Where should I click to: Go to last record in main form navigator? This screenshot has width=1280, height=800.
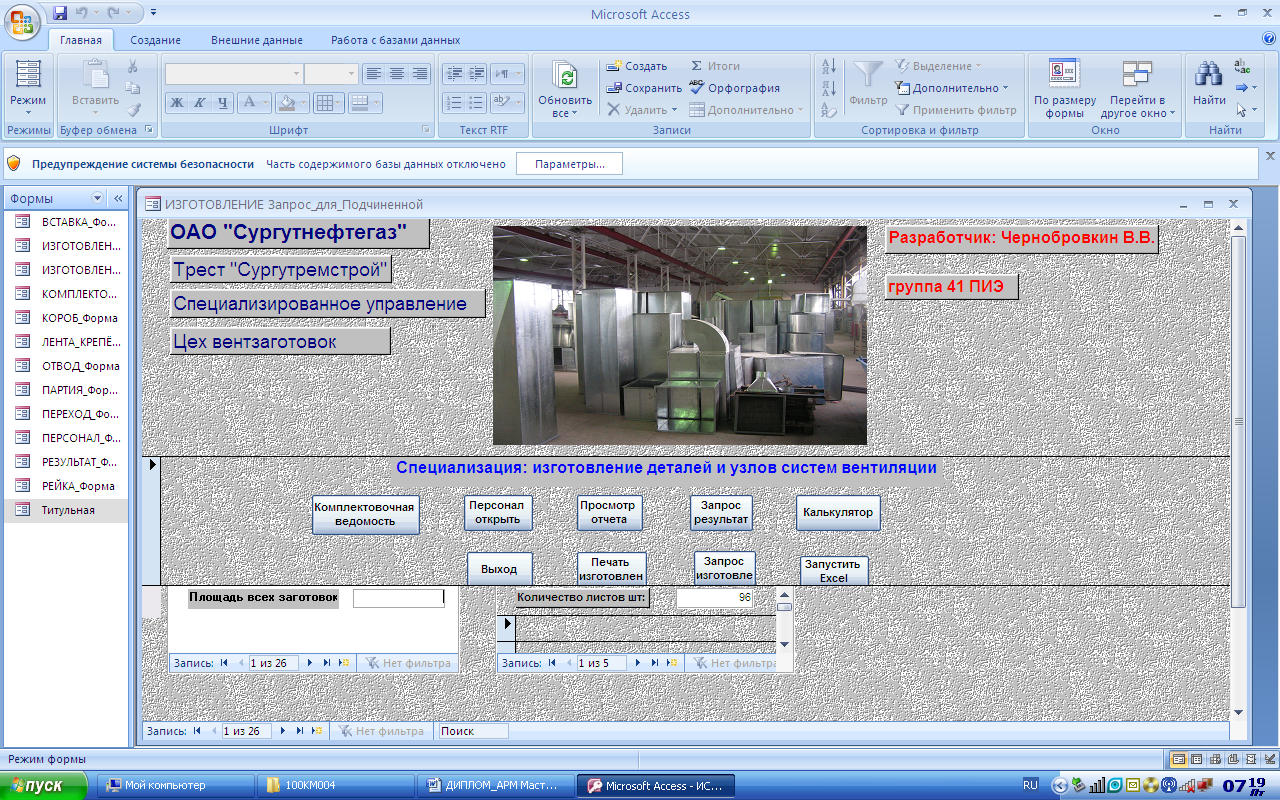[x=299, y=731]
